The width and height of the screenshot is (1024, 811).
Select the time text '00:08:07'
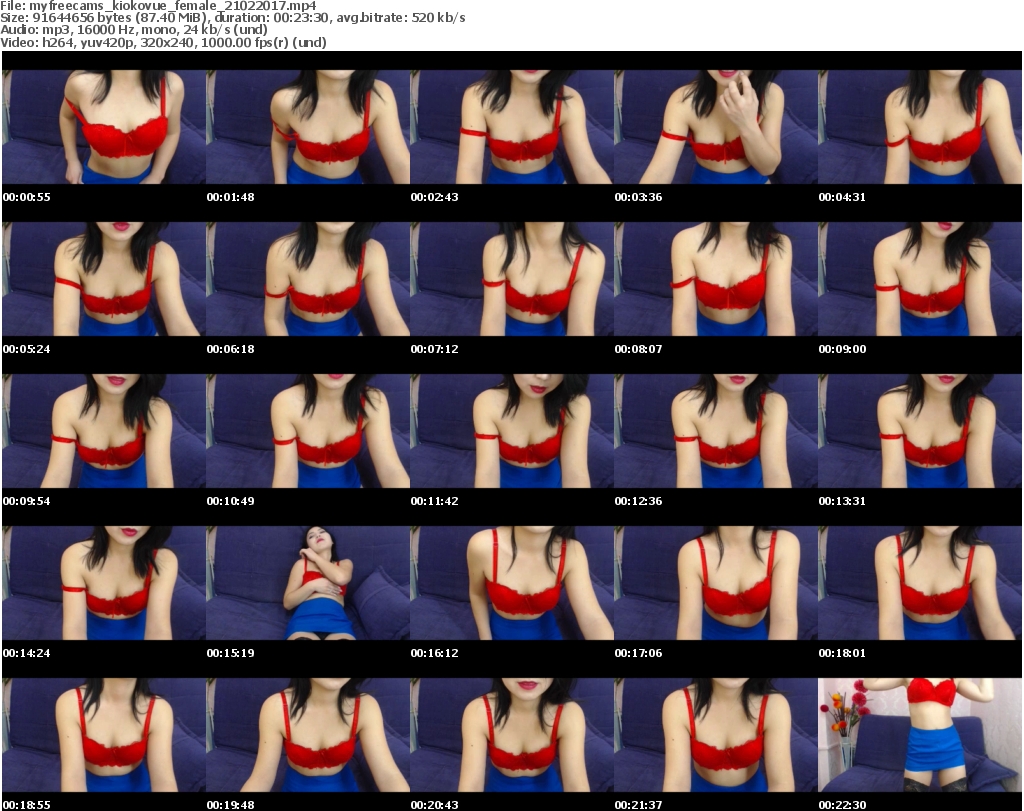tap(638, 349)
